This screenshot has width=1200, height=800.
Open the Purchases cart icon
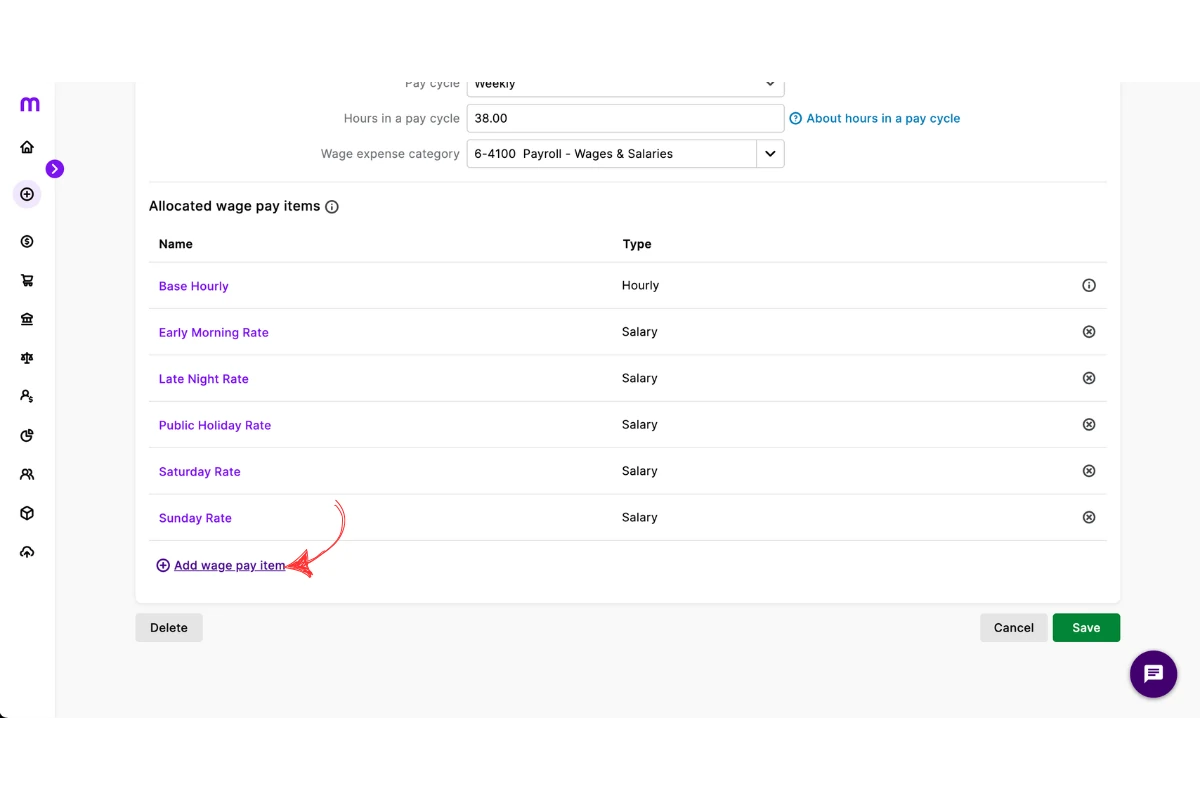27,281
